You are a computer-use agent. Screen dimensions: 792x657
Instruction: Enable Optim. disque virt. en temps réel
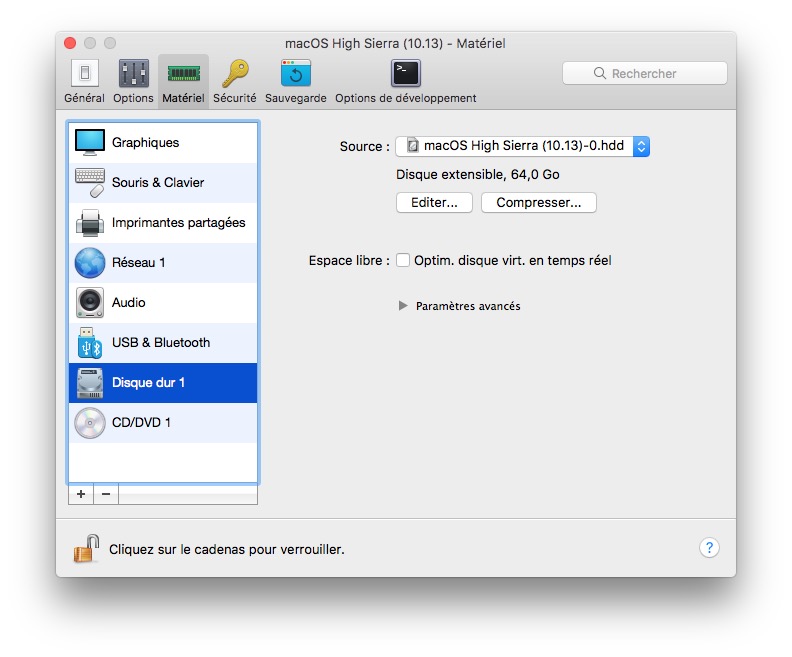[x=403, y=260]
